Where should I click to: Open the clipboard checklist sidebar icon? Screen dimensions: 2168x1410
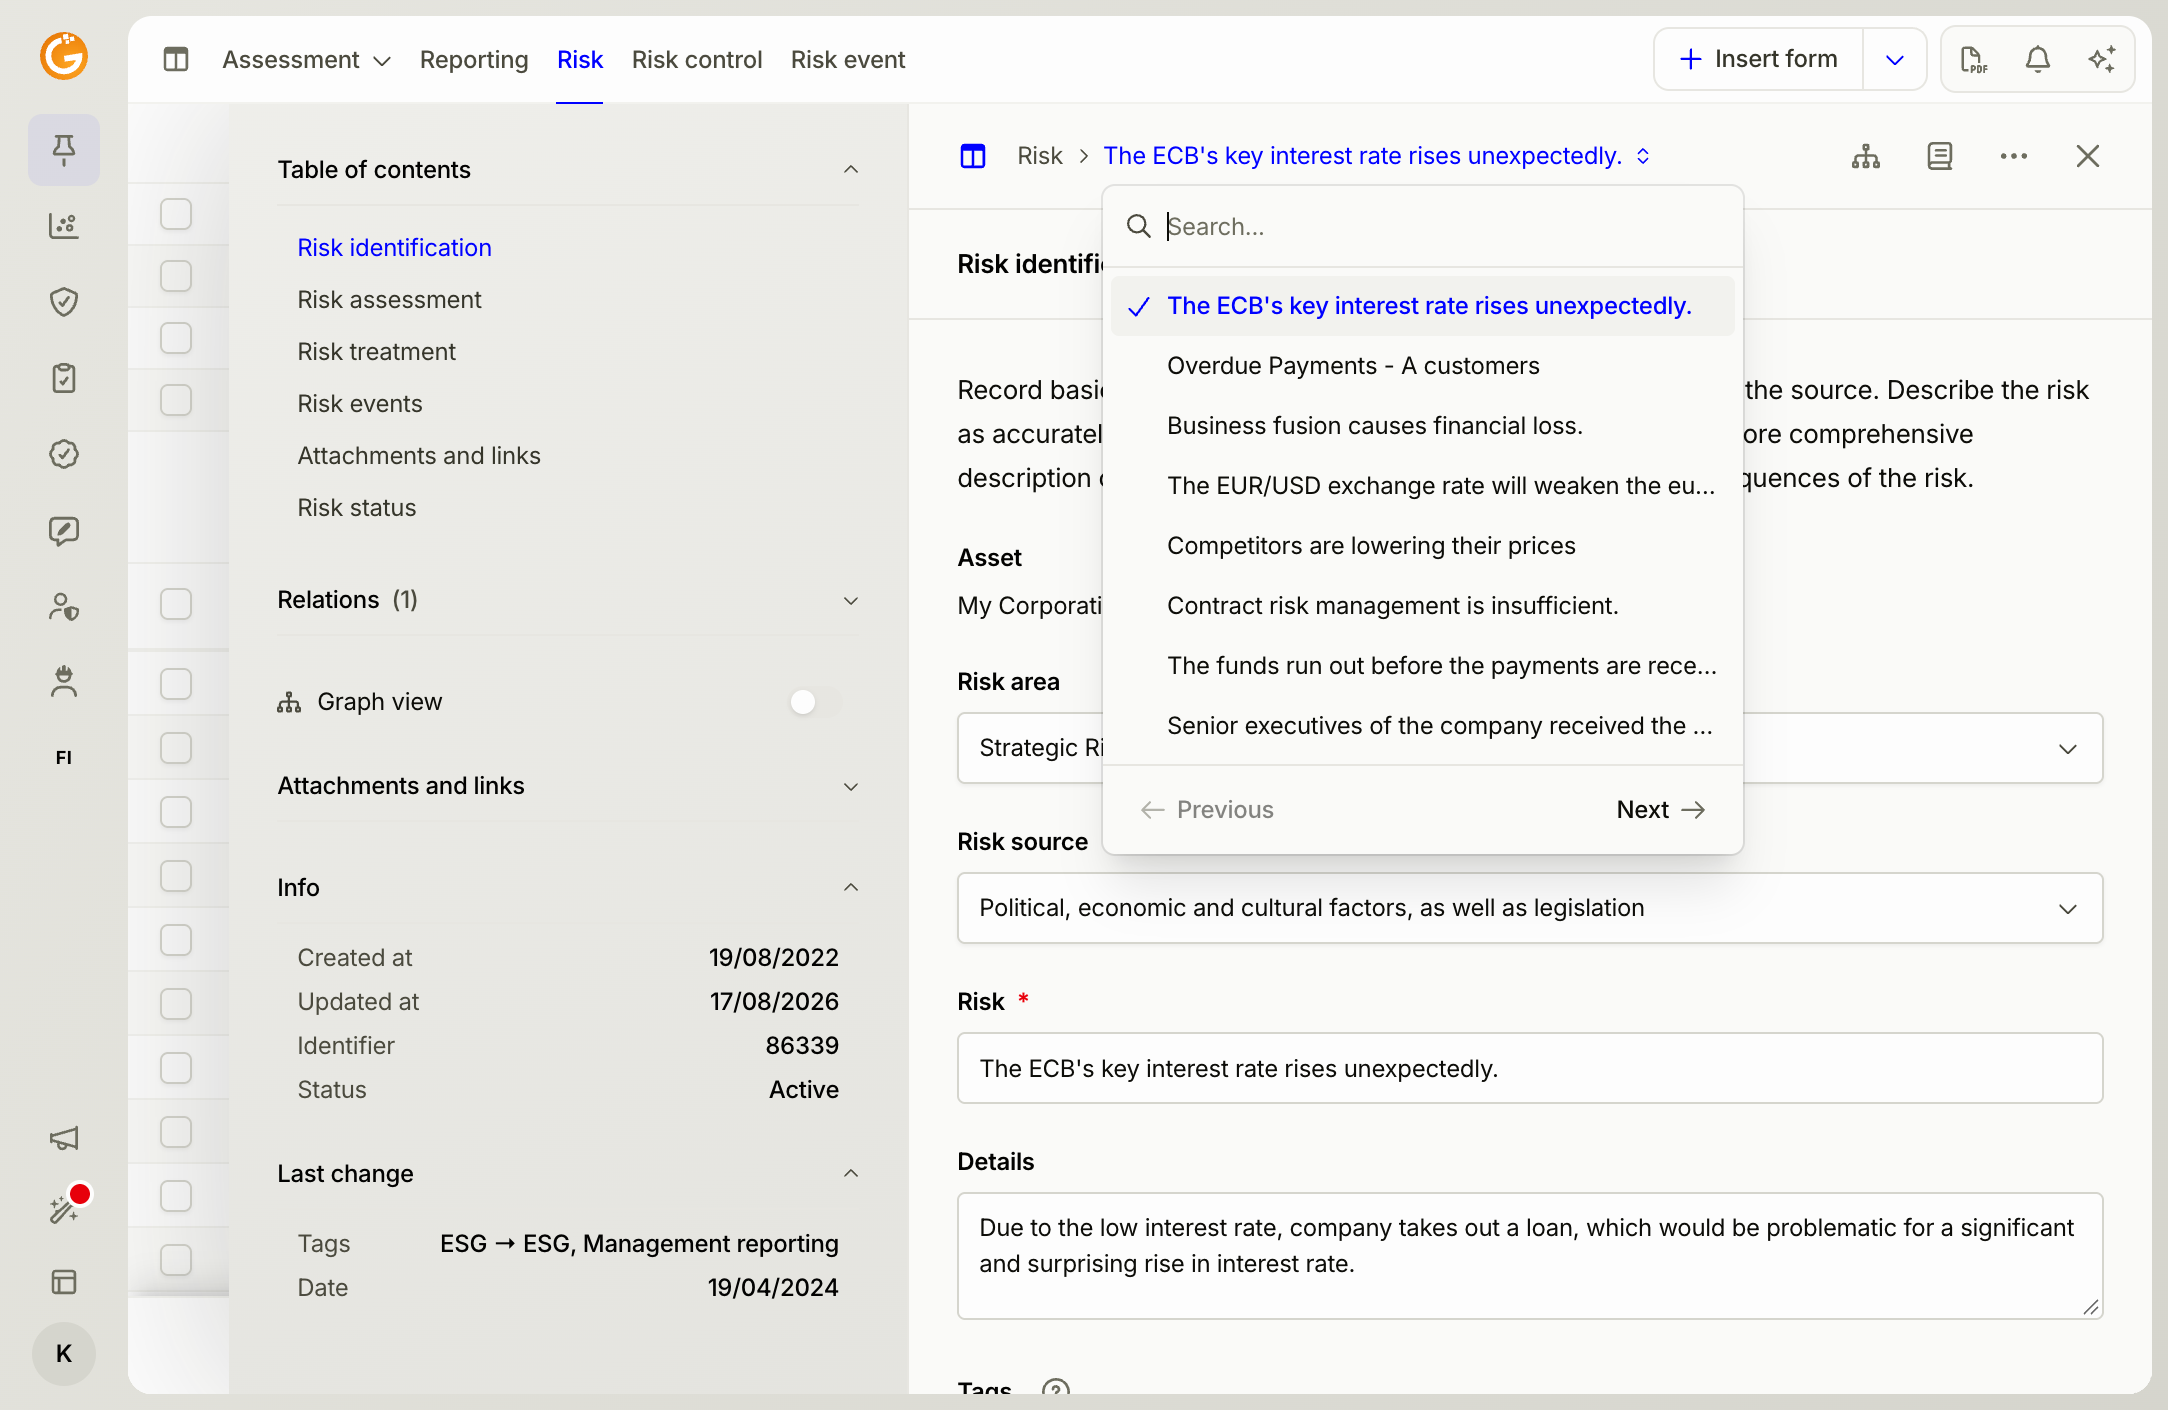coord(64,378)
